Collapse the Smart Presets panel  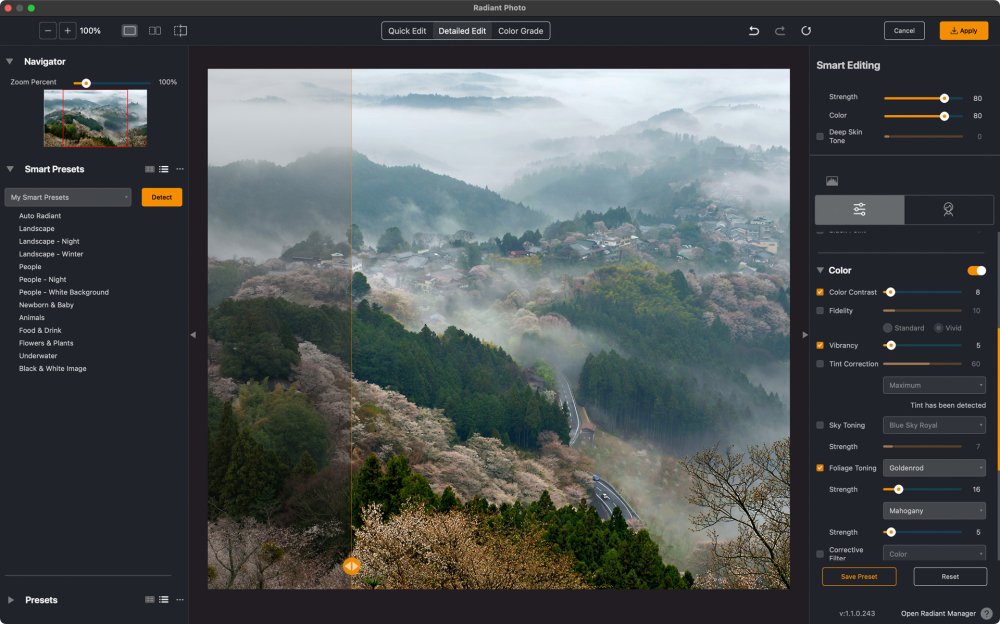(x=10, y=169)
